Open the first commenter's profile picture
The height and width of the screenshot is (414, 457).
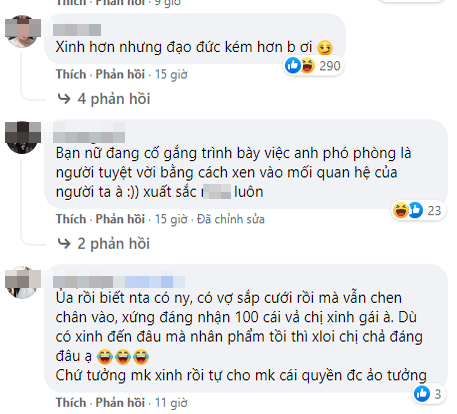[22, 31]
